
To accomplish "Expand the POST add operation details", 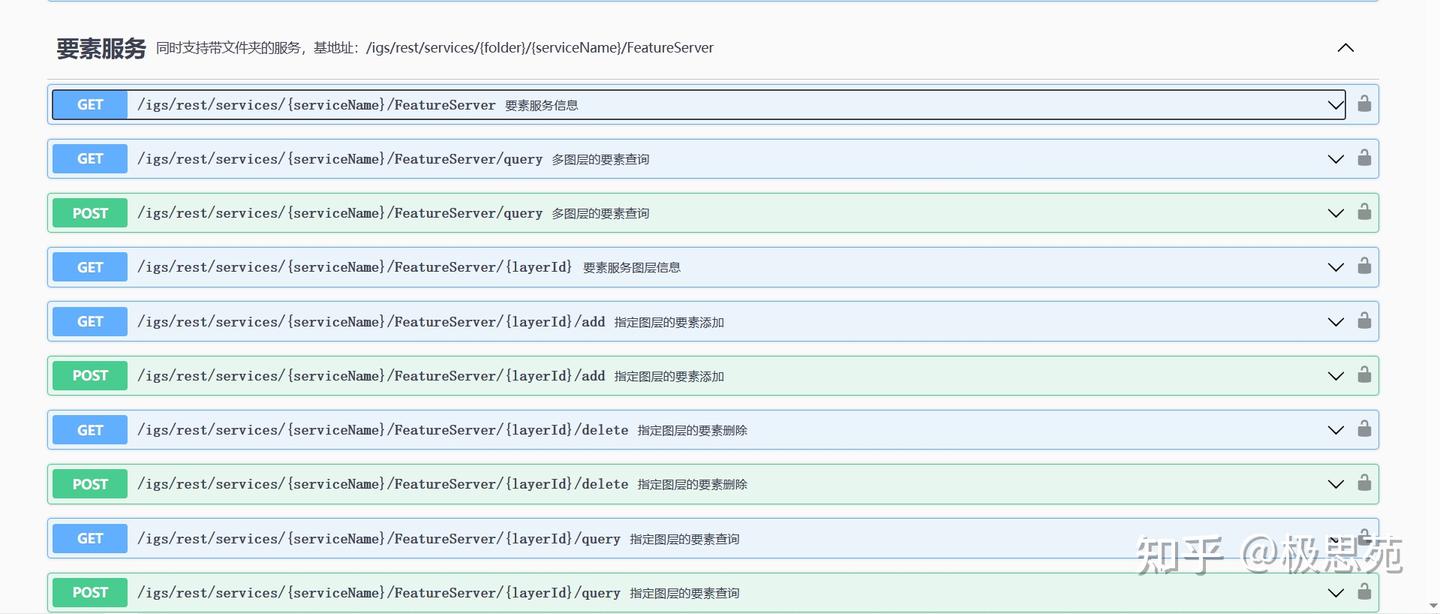I will (1335, 375).
